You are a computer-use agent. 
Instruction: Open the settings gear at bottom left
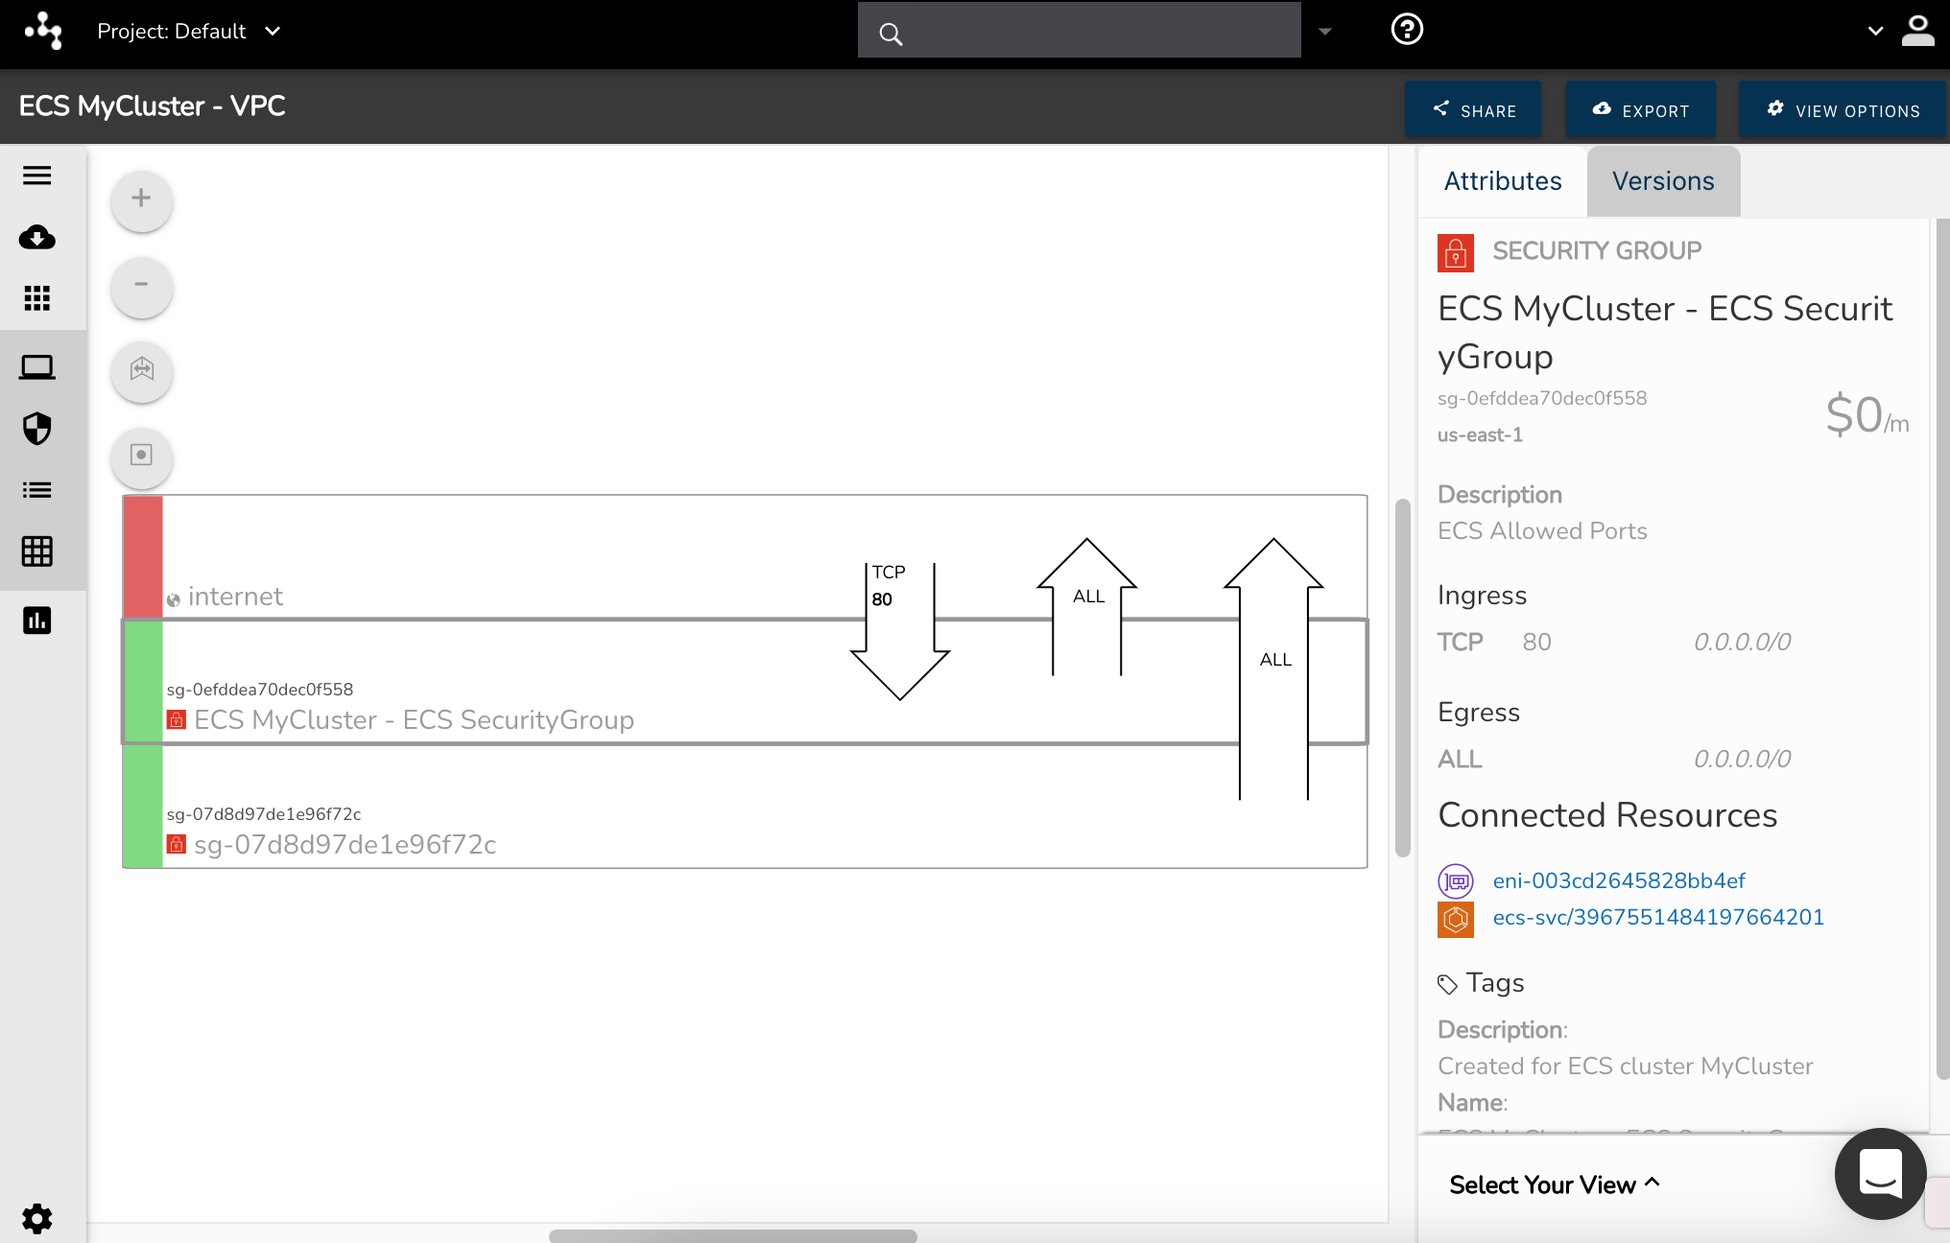pyautogui.click(x=37, y=1218)
